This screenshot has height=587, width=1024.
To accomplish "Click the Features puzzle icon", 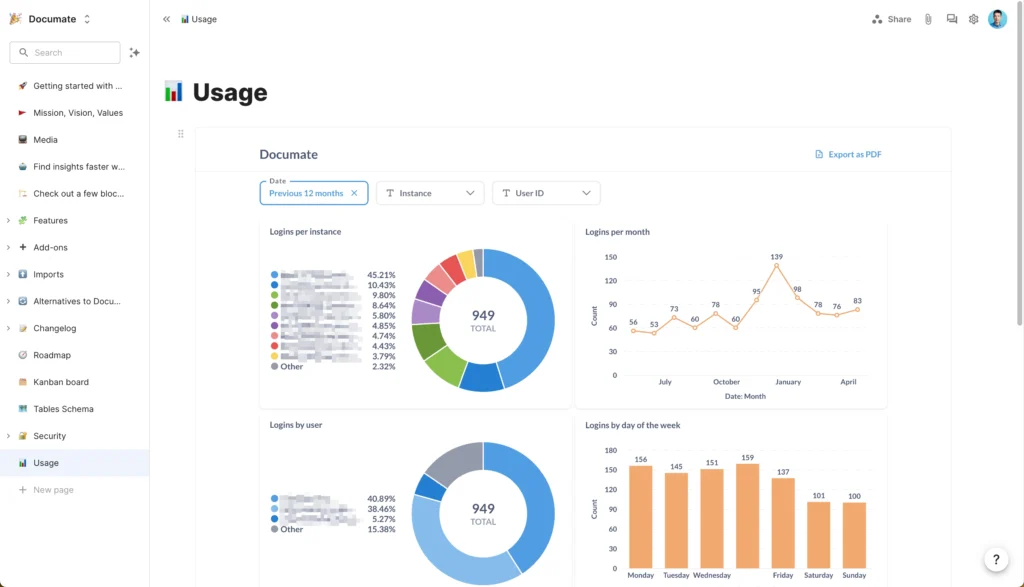I will [x=23, y=220].
